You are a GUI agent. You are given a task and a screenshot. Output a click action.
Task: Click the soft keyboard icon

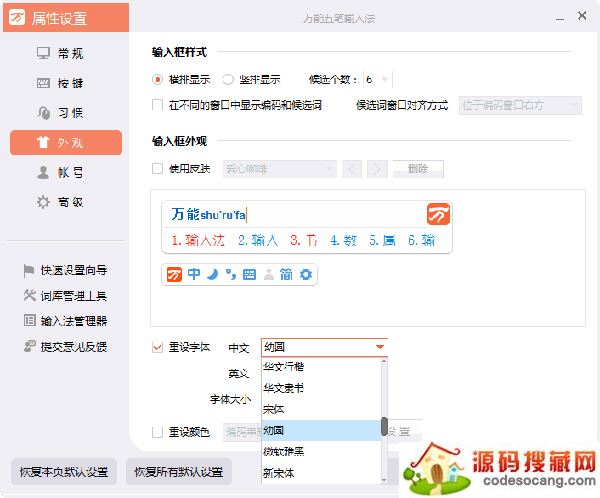[249, 274]
